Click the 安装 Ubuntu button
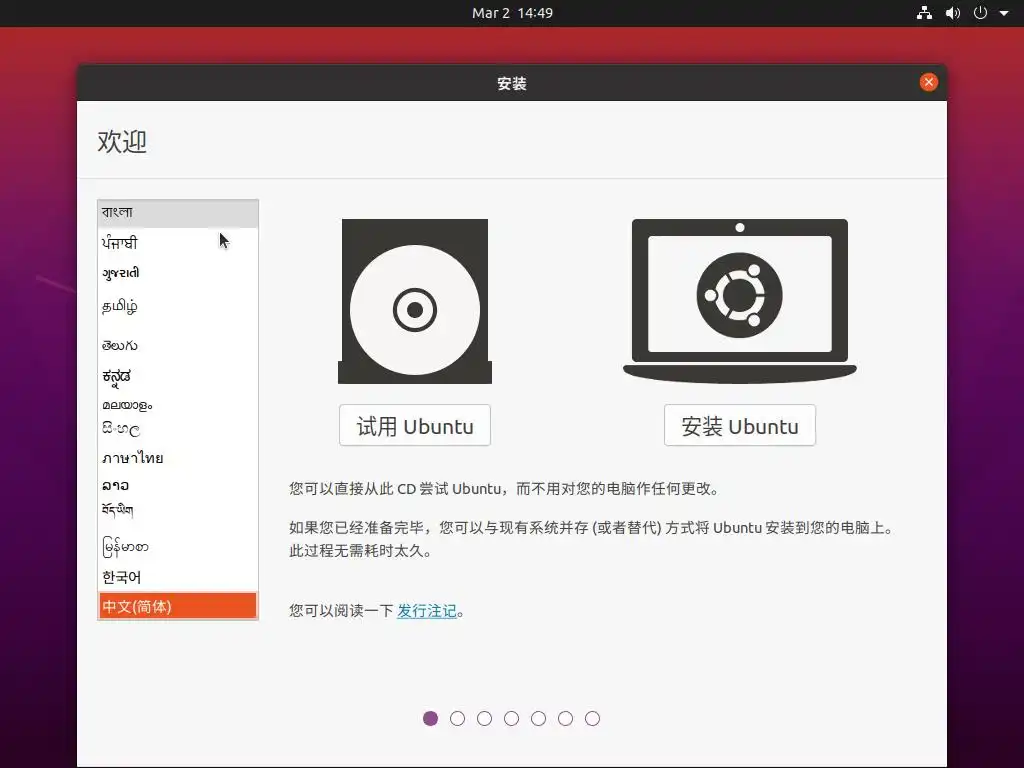Image resolution: width=1024 pixels, height=768 pixels. pyautogui.click(x=739, y=426)
